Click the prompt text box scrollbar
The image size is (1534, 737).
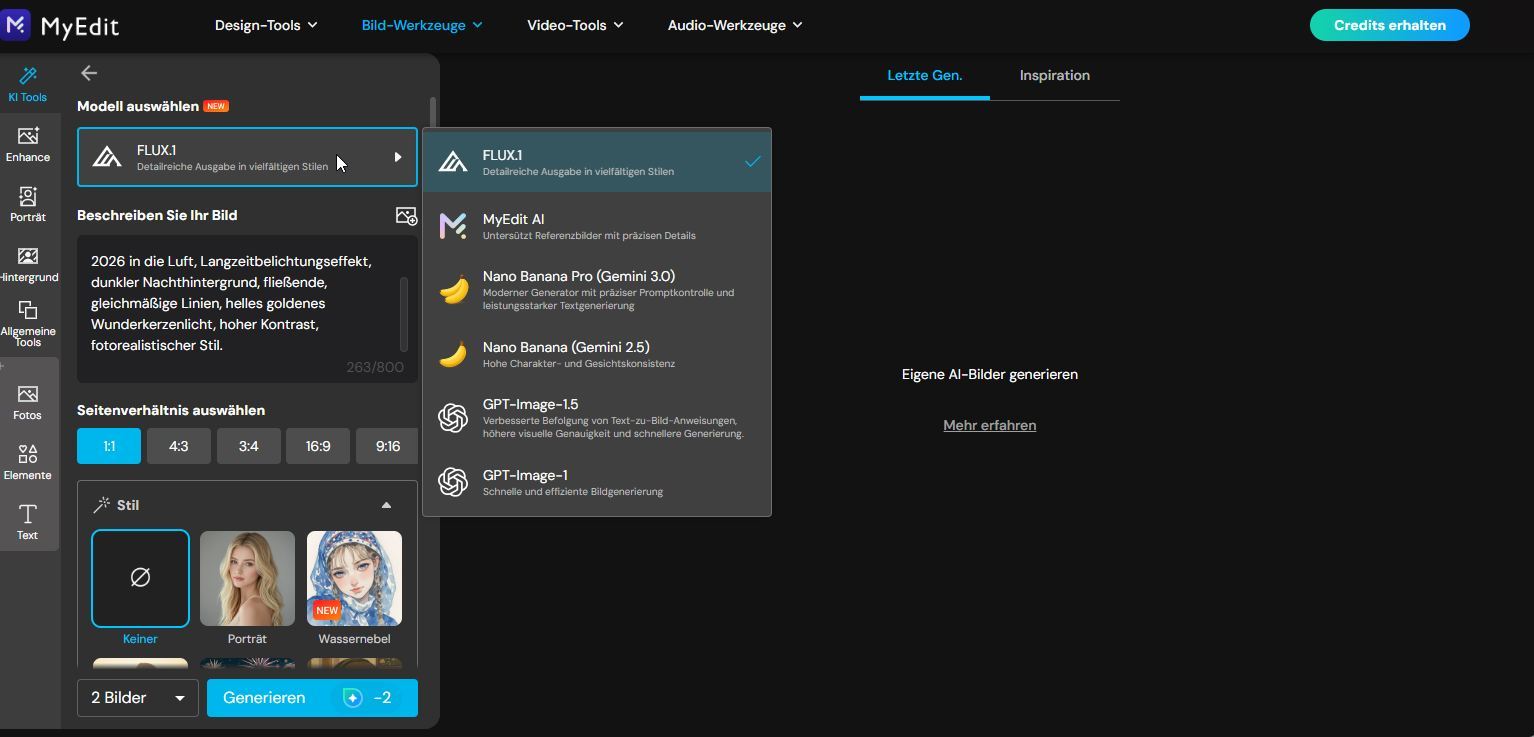(x=404, y=313)
